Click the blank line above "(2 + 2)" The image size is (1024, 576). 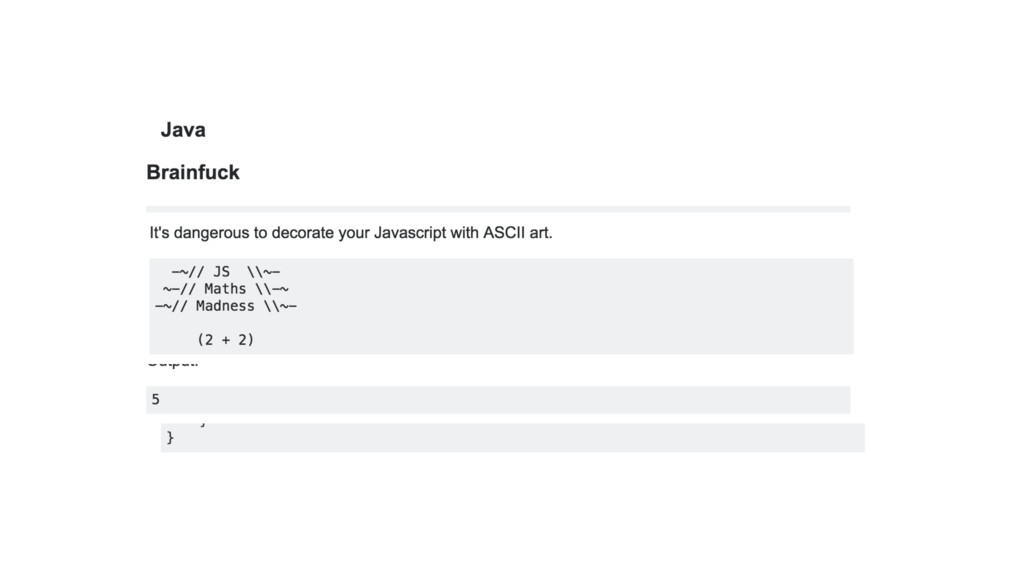300,323
